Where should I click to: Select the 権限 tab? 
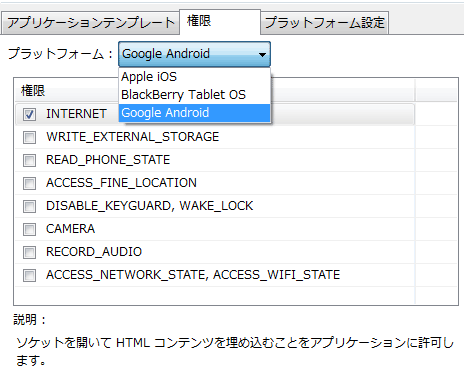click(220, 22)
